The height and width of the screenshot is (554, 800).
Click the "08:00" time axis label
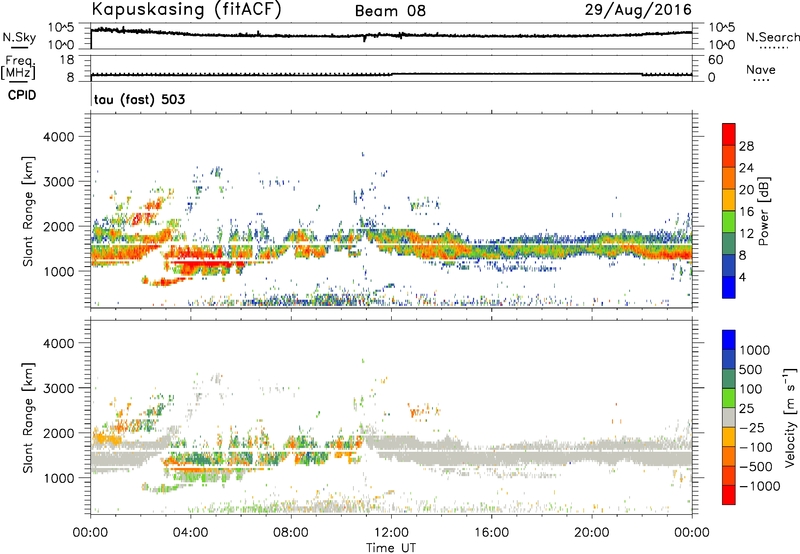coord(291,533)
